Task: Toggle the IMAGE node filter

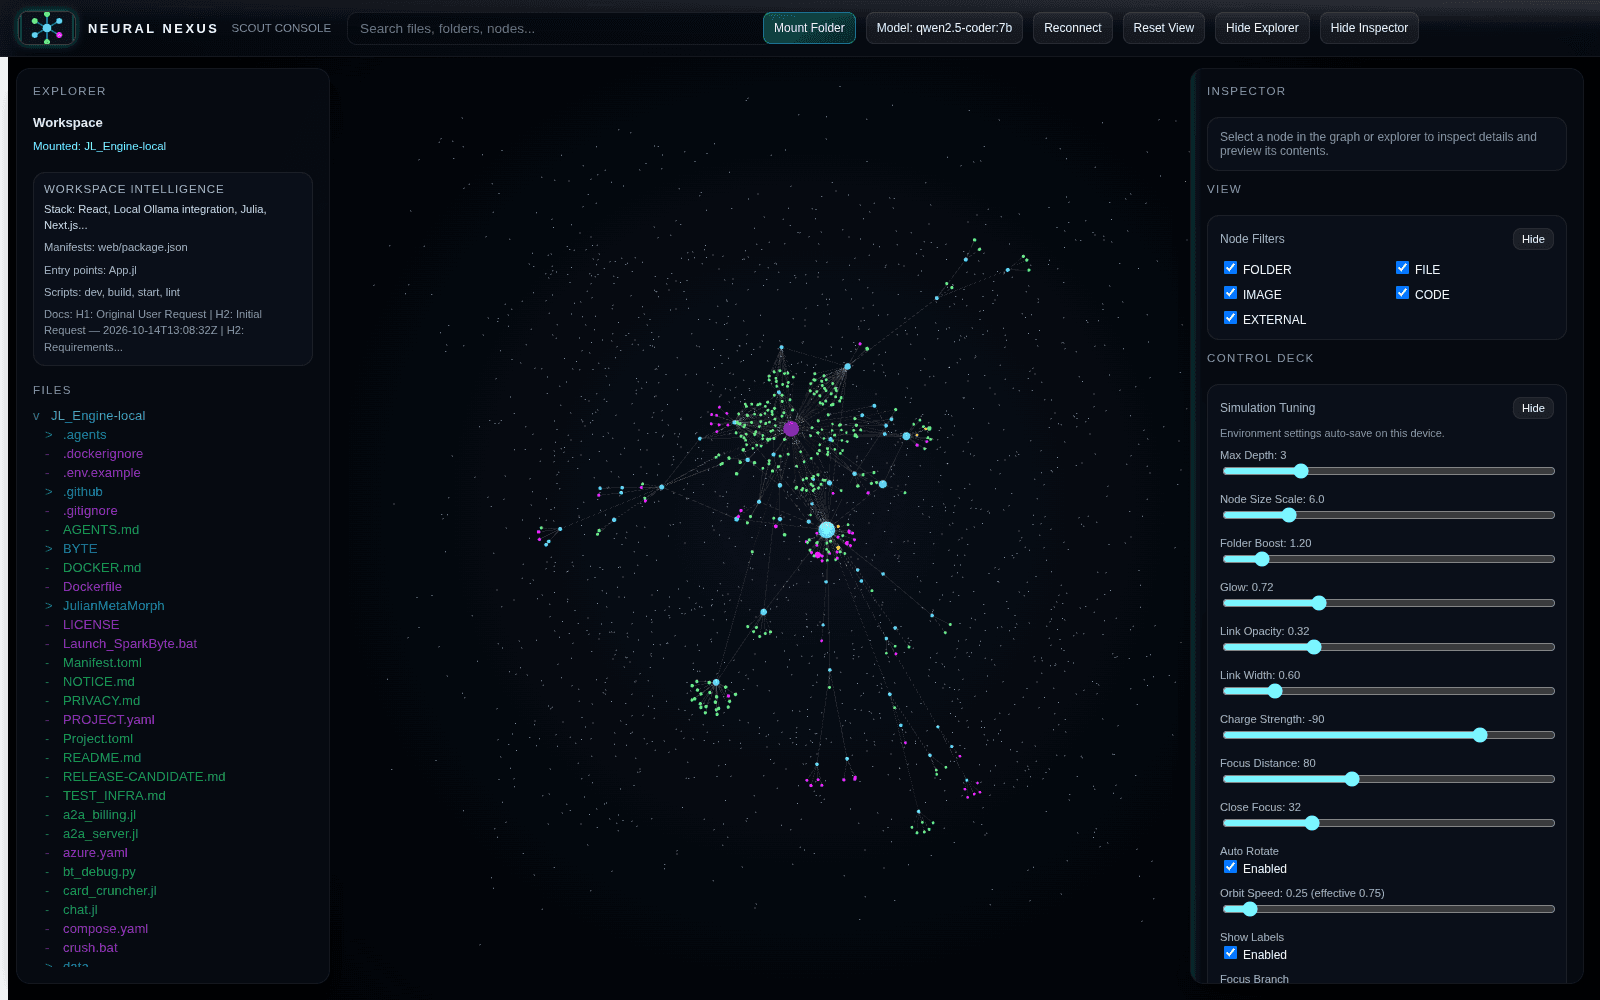Action: (1230, 293)
